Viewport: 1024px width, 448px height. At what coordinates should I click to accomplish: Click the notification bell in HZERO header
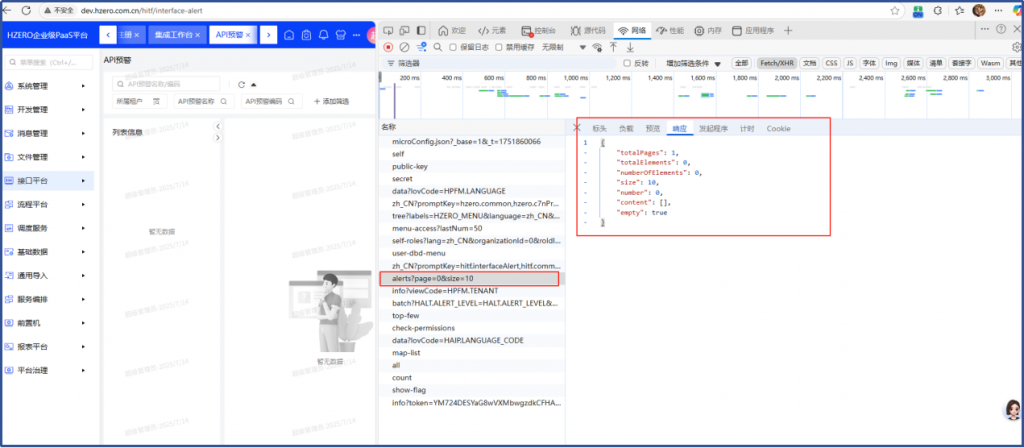tap(323, 35)
